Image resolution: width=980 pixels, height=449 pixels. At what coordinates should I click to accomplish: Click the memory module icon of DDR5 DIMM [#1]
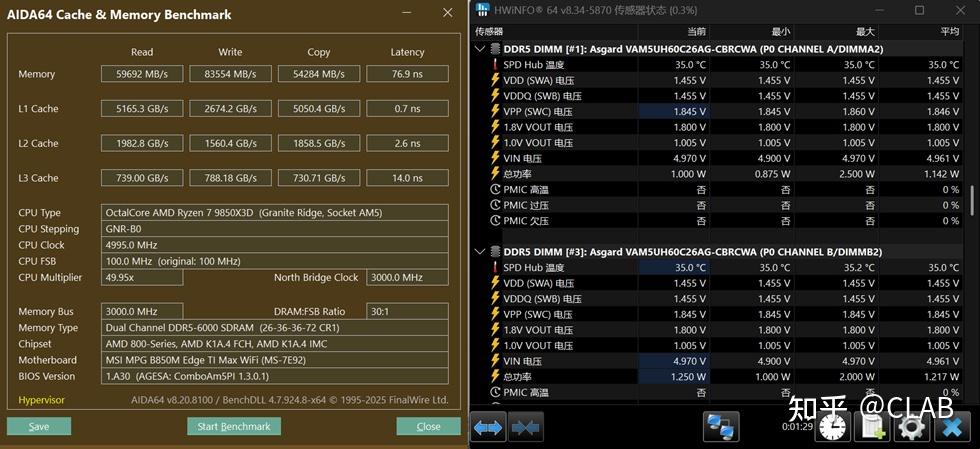click(495, 49)
